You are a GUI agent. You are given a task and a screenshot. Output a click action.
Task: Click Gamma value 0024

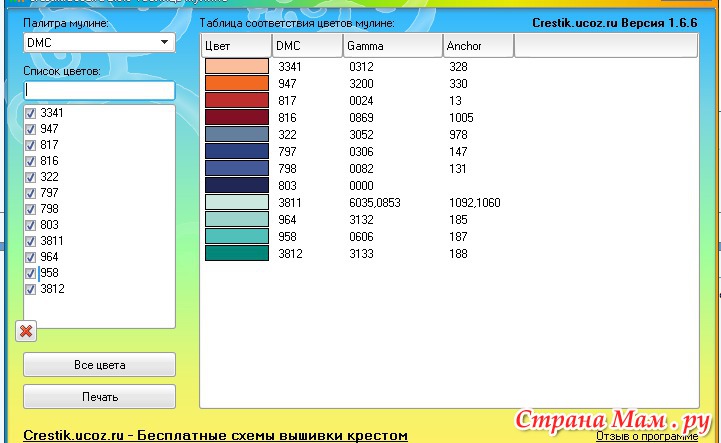coord(361,101)
